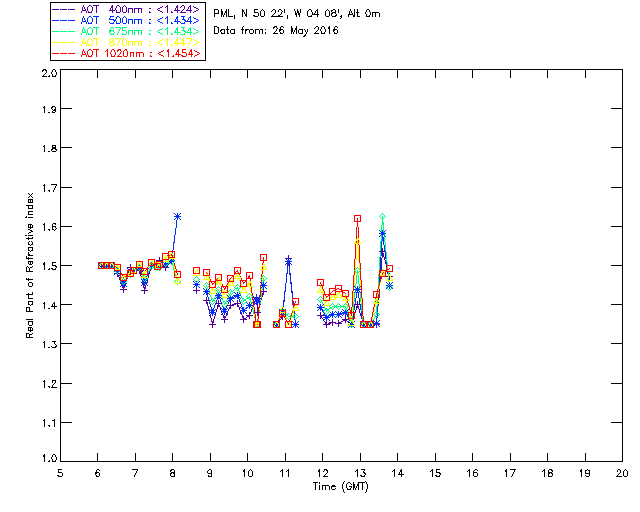The image size is (640, 512).
Task: Click the x-axis tick label 14
Action: tap(398, 473)
